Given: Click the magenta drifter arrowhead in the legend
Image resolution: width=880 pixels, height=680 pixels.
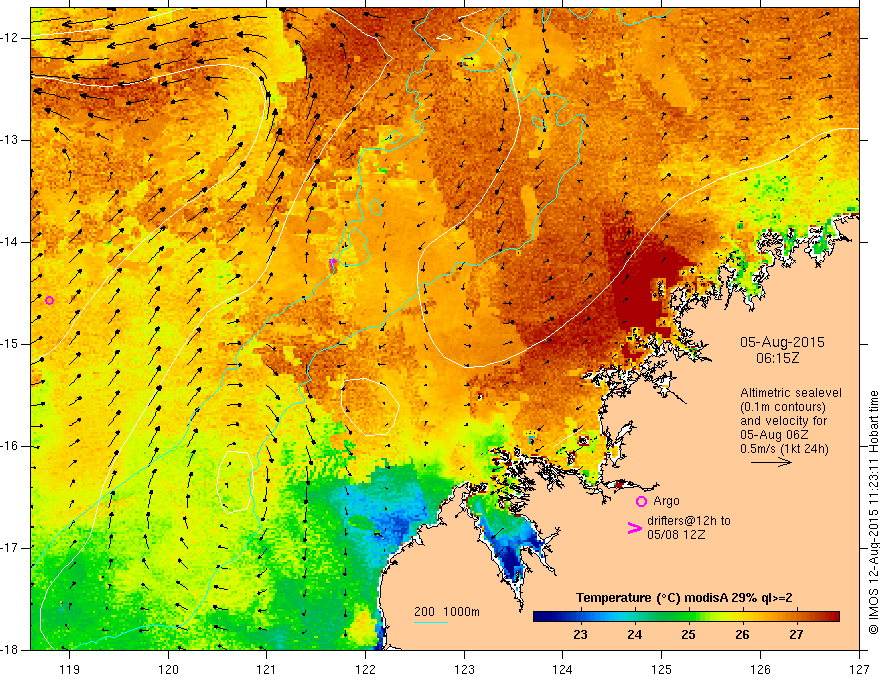Looking at the screenshot, I should pos(634,528).
